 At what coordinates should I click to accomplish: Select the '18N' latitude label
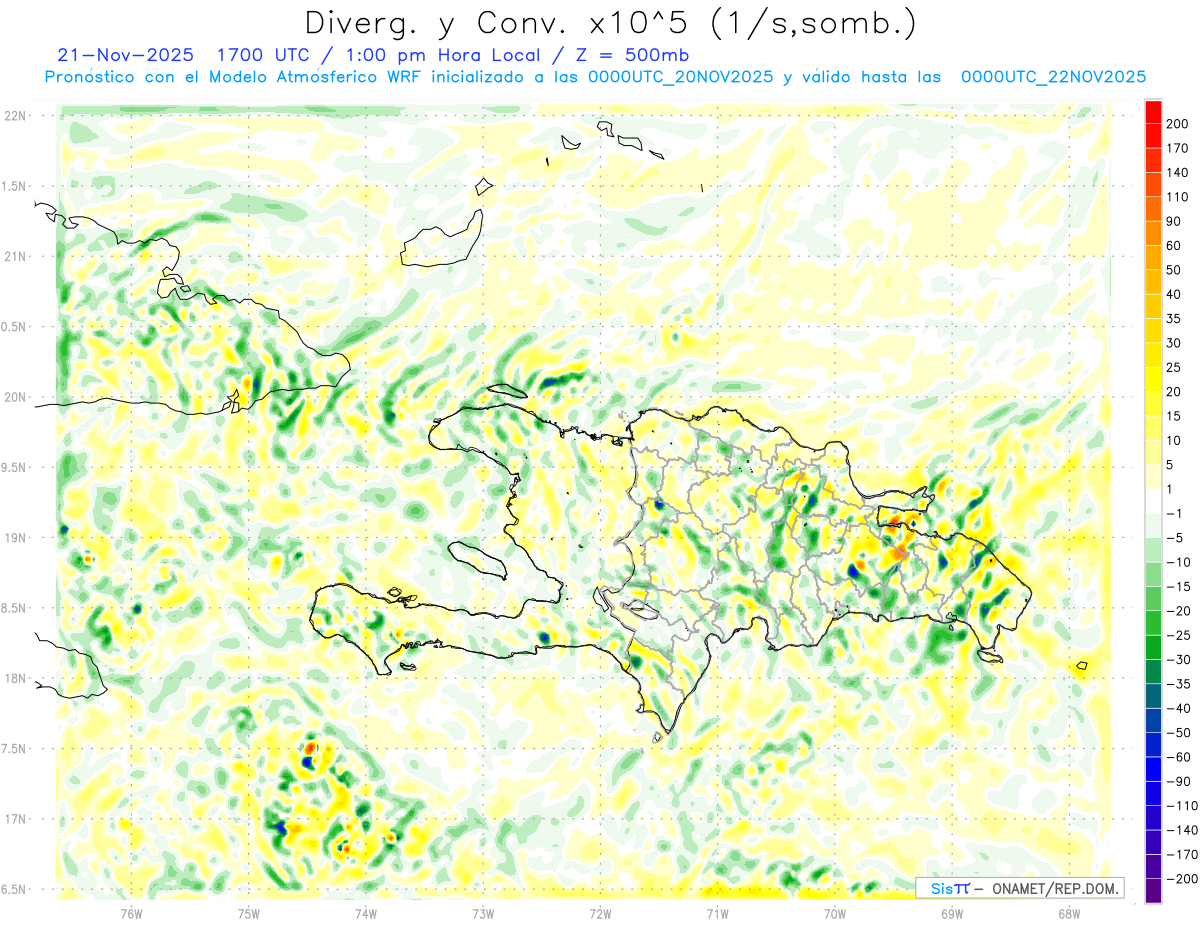(14, 679)
